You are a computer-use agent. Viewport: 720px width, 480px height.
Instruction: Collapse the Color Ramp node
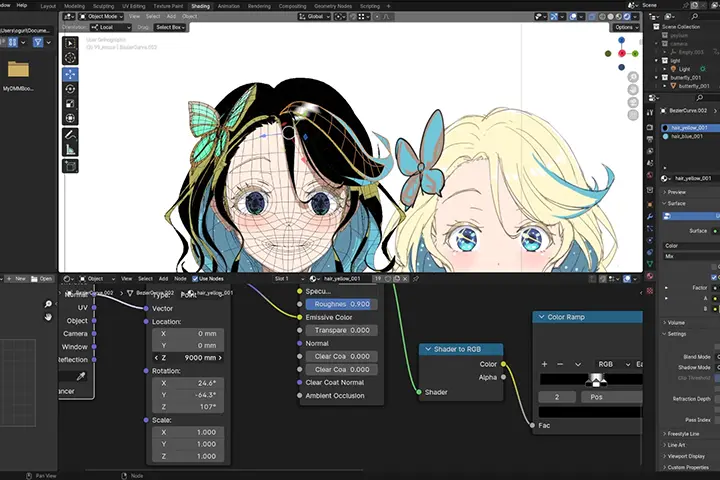click(x=541, y=317)
